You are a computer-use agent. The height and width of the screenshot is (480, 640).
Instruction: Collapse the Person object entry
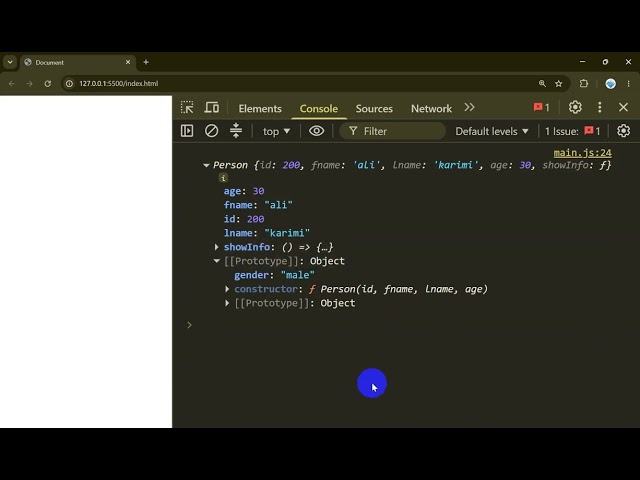(206, 165)
